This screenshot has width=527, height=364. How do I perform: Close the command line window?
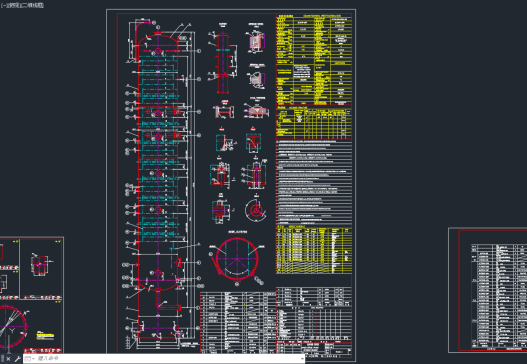8,359
